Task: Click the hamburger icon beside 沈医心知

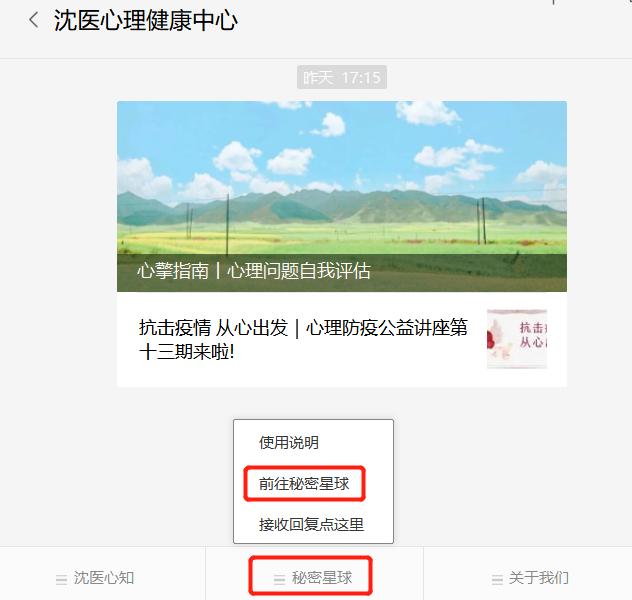Action: 62,579
